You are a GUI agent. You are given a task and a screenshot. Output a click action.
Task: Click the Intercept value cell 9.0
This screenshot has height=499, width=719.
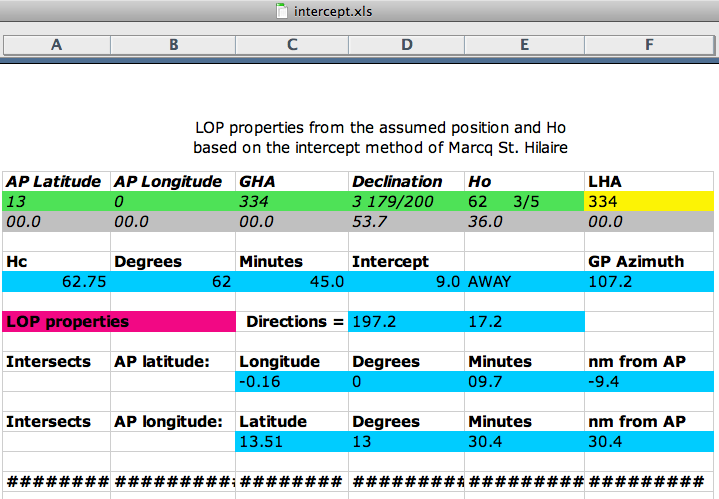pyautogui.click(x=406, y=281)
